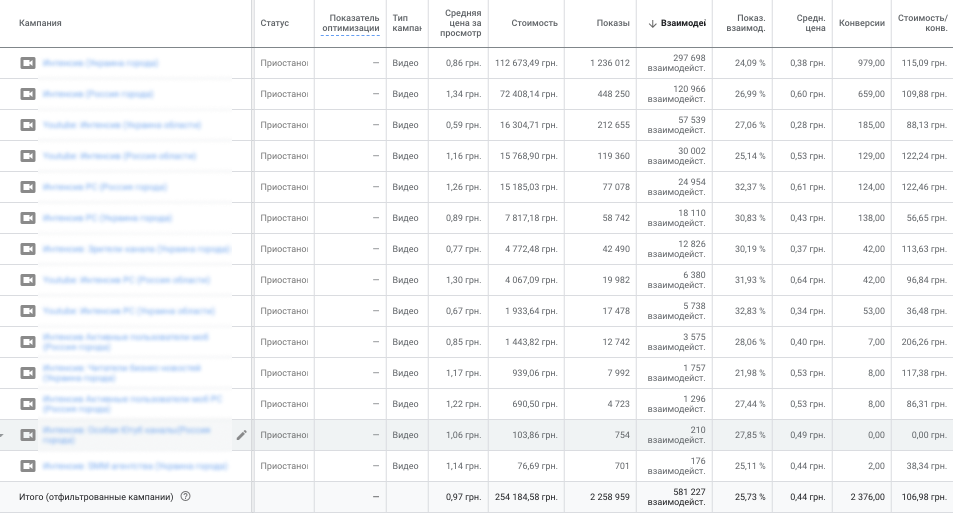
Task: Click Средняя цена за просмотр column header
Action: (461, 23)
